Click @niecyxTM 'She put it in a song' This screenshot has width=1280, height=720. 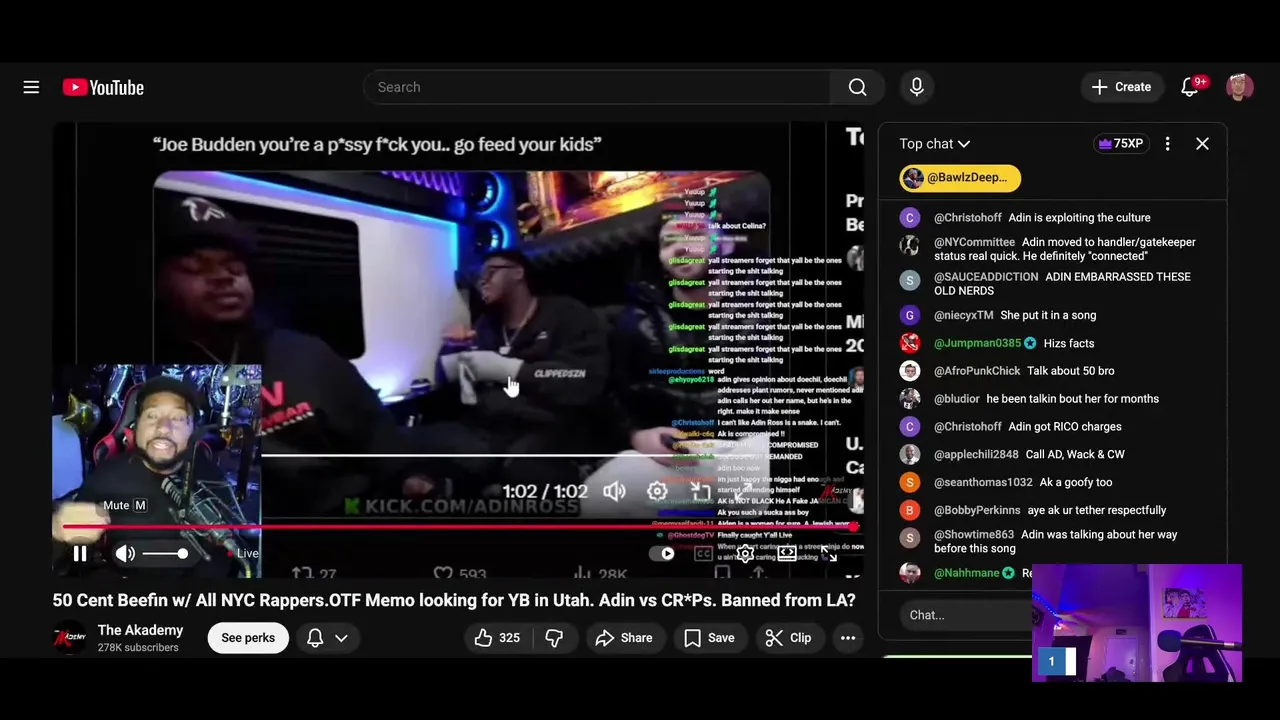[x=1048, y=315]
